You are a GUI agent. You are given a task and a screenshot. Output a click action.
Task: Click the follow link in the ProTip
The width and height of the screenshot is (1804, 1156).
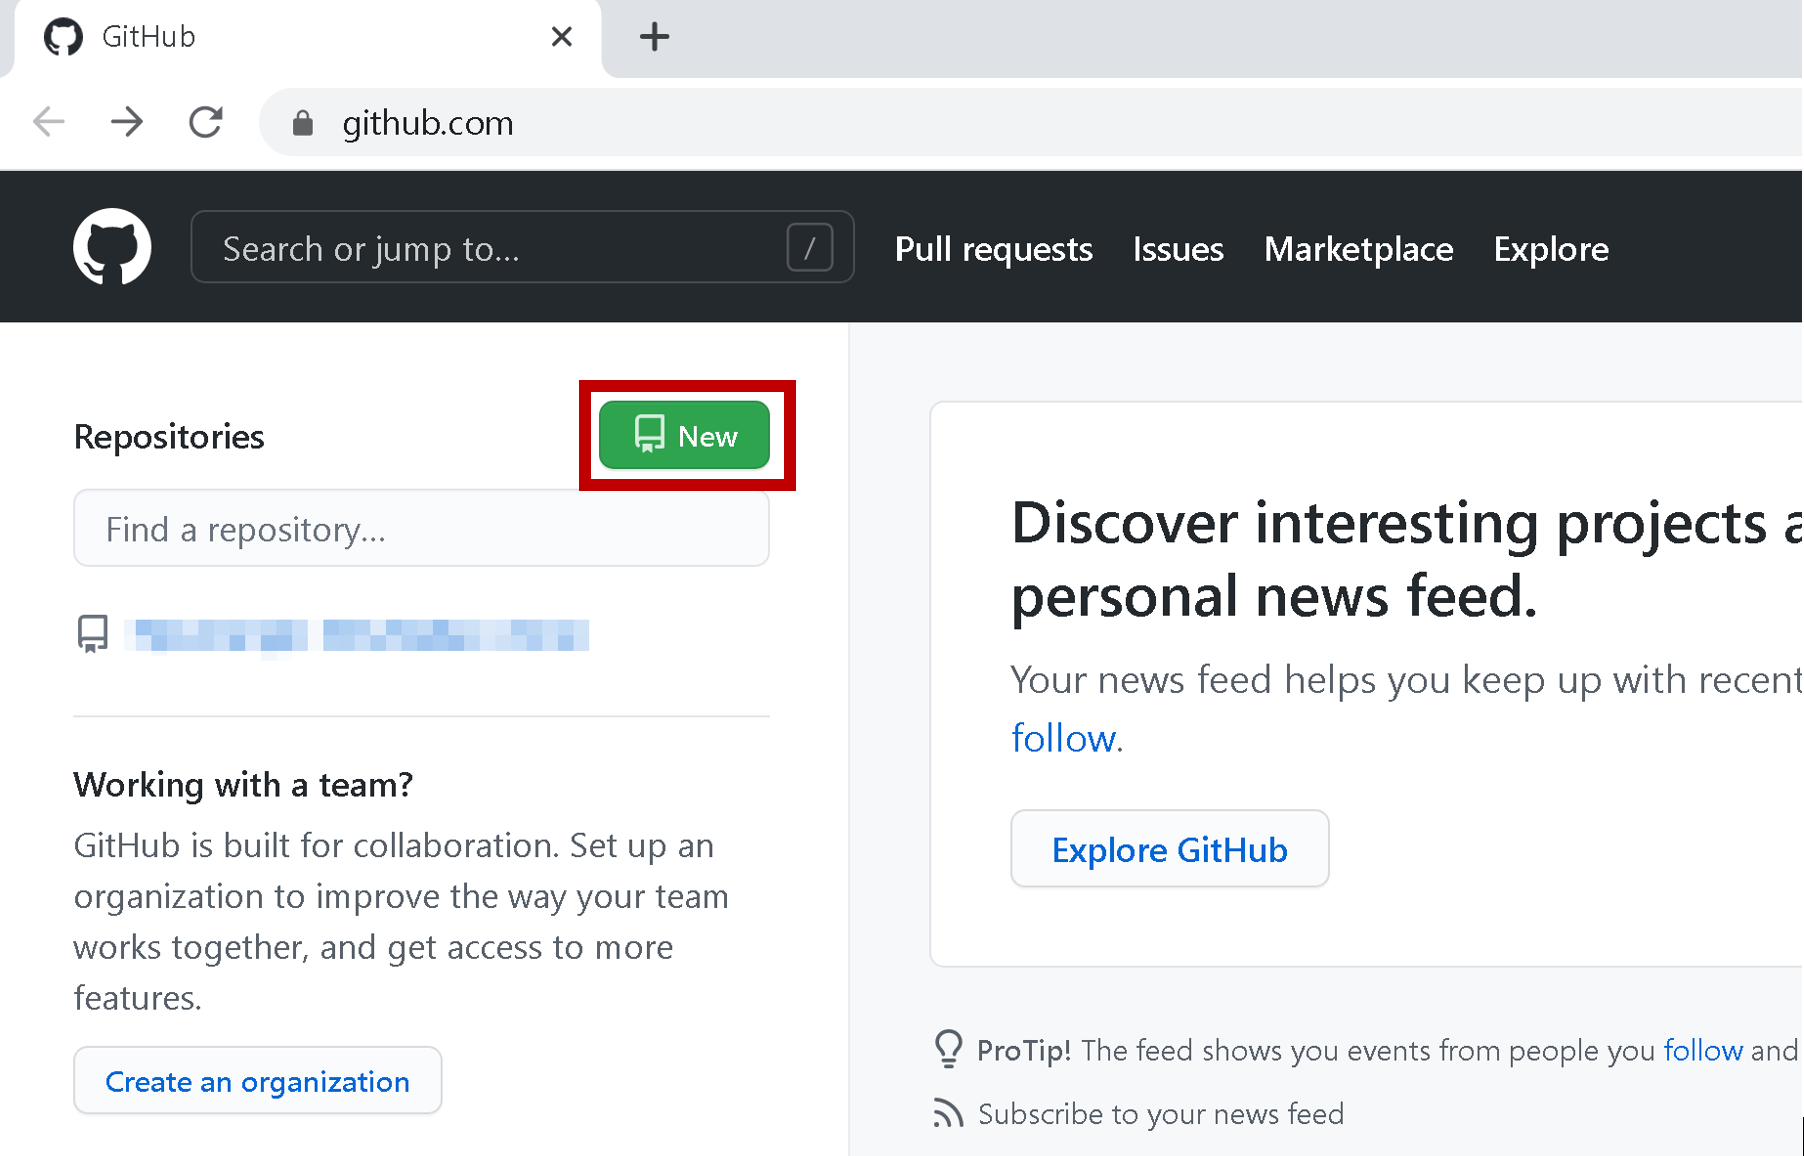pos(1703,1050)
